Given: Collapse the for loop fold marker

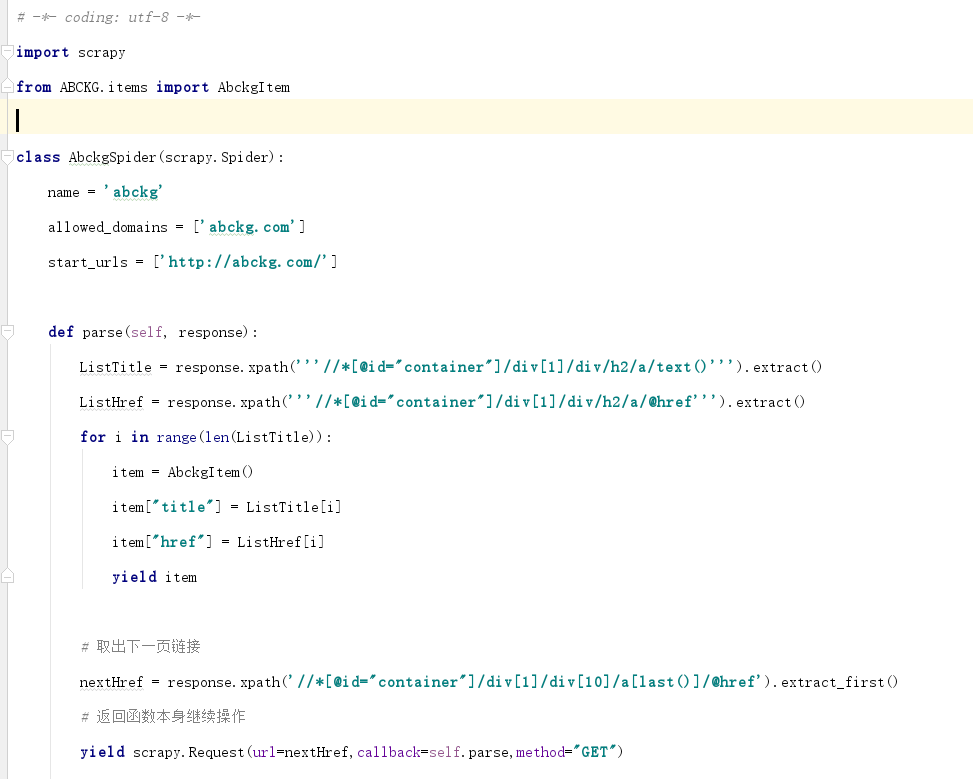Looking at the screenshot, I should tap(7, 437).
